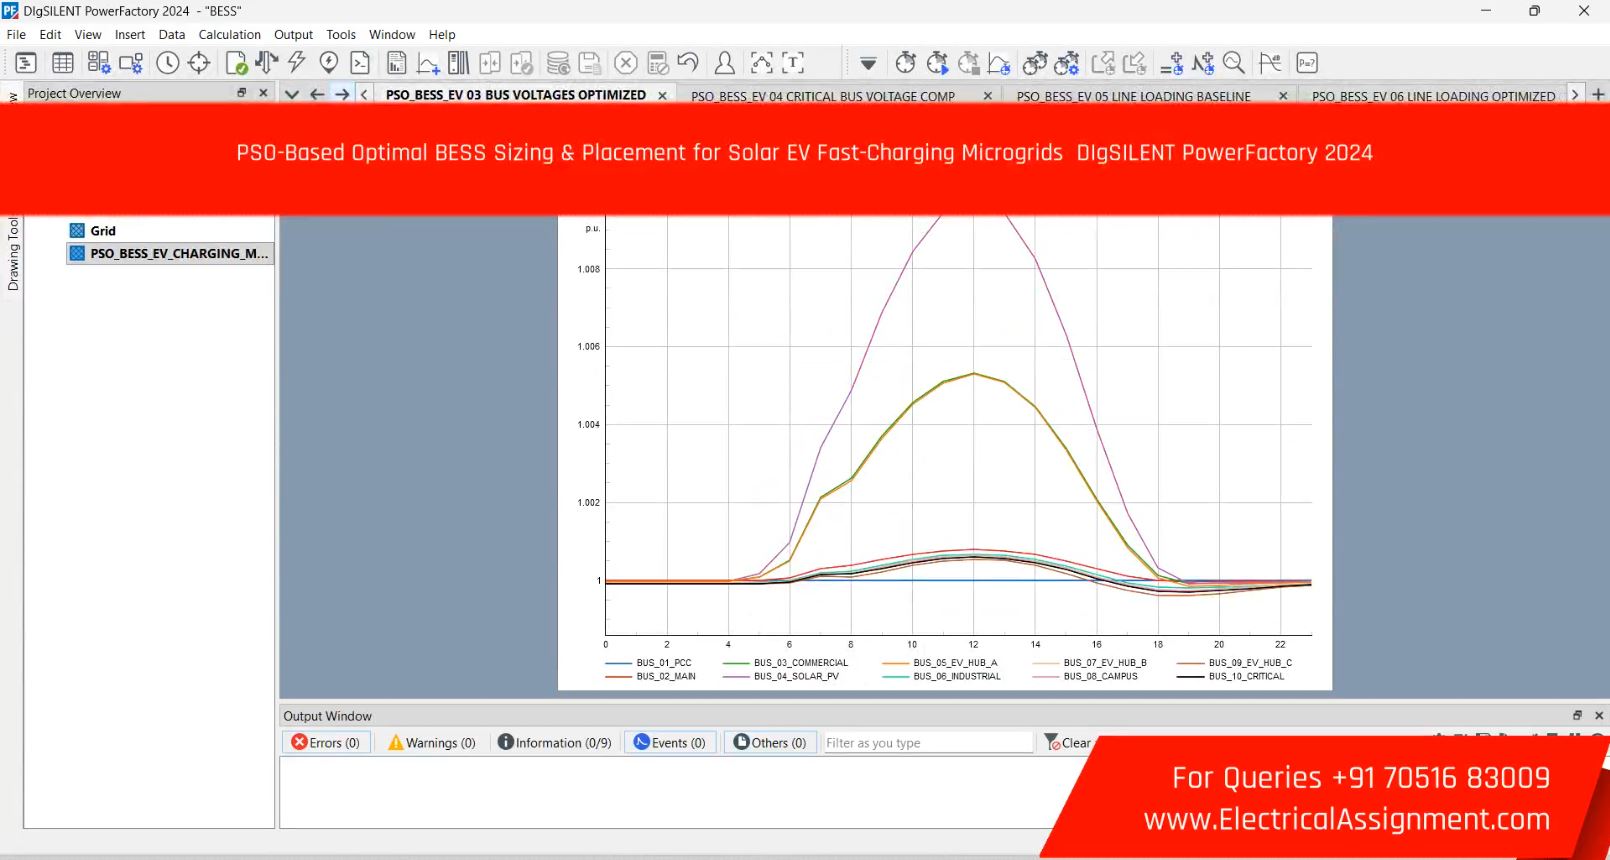Click the BUS_01_PCC blue legend line
Screen dimensions: 1610x860
pyautogui.click(x=618, y=663)
